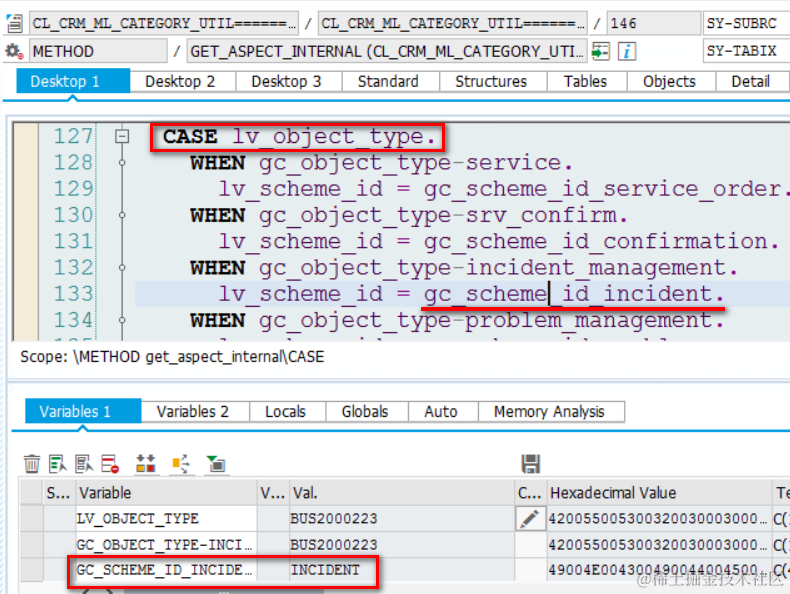Click the delete-row icon with red minus
The width and height of the screenshot is (790, 594).
click(x=110, y=464)
